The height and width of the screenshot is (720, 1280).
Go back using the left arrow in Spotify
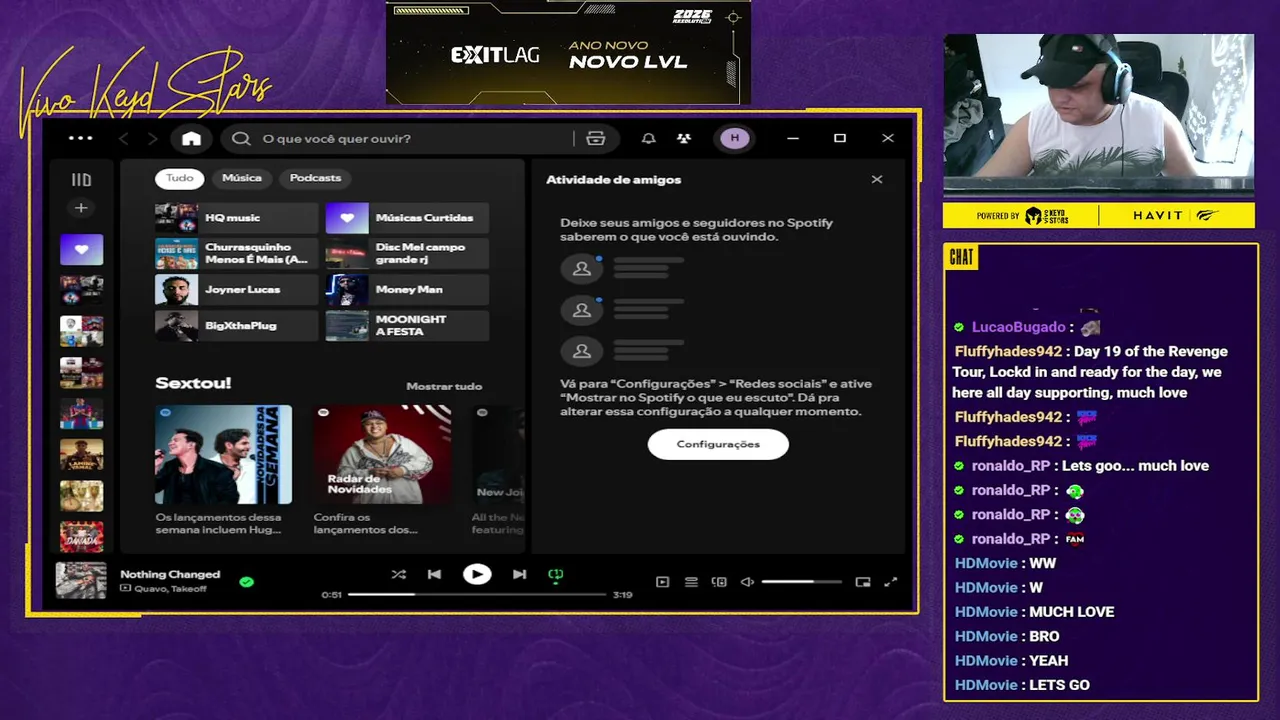pos(124,138)
